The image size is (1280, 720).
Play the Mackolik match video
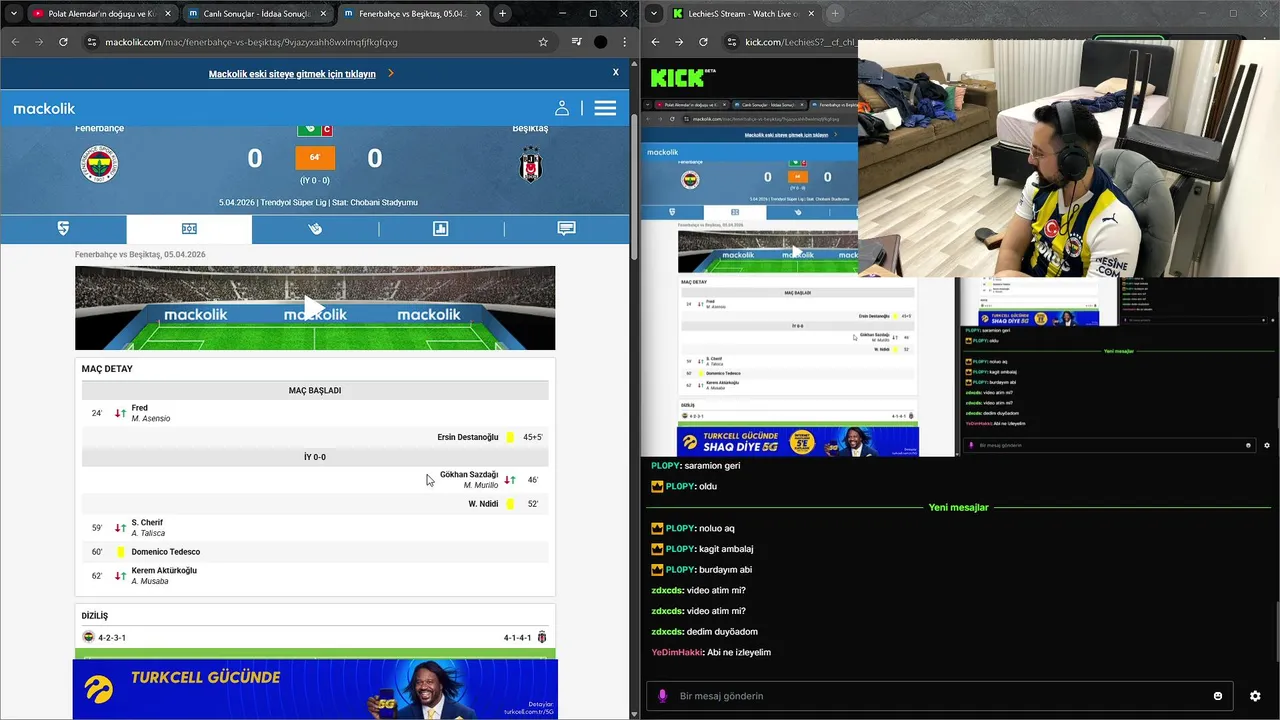click(315, 308)
